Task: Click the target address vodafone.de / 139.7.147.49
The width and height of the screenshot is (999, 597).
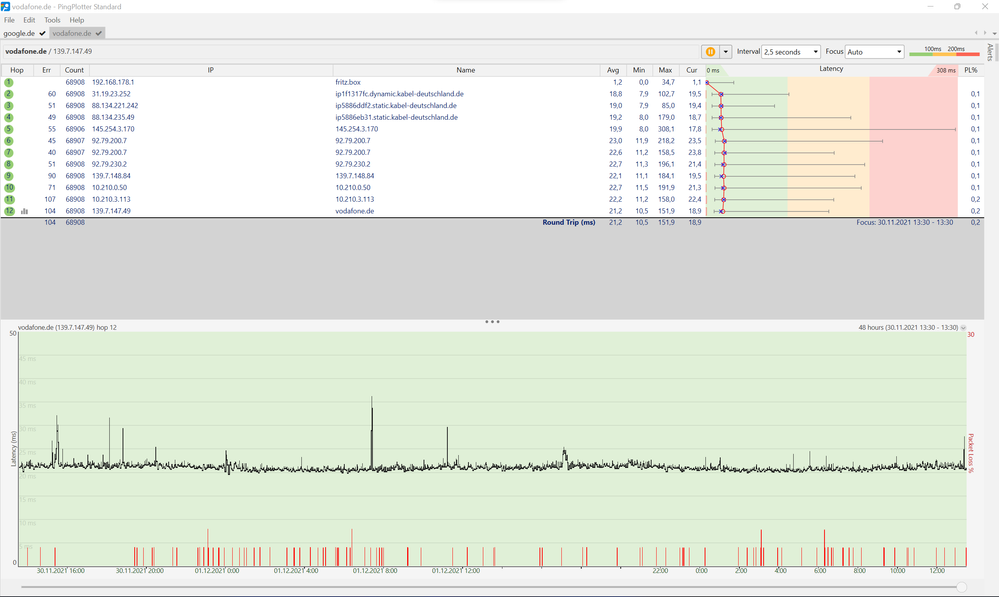Action: tap(48, 52)
